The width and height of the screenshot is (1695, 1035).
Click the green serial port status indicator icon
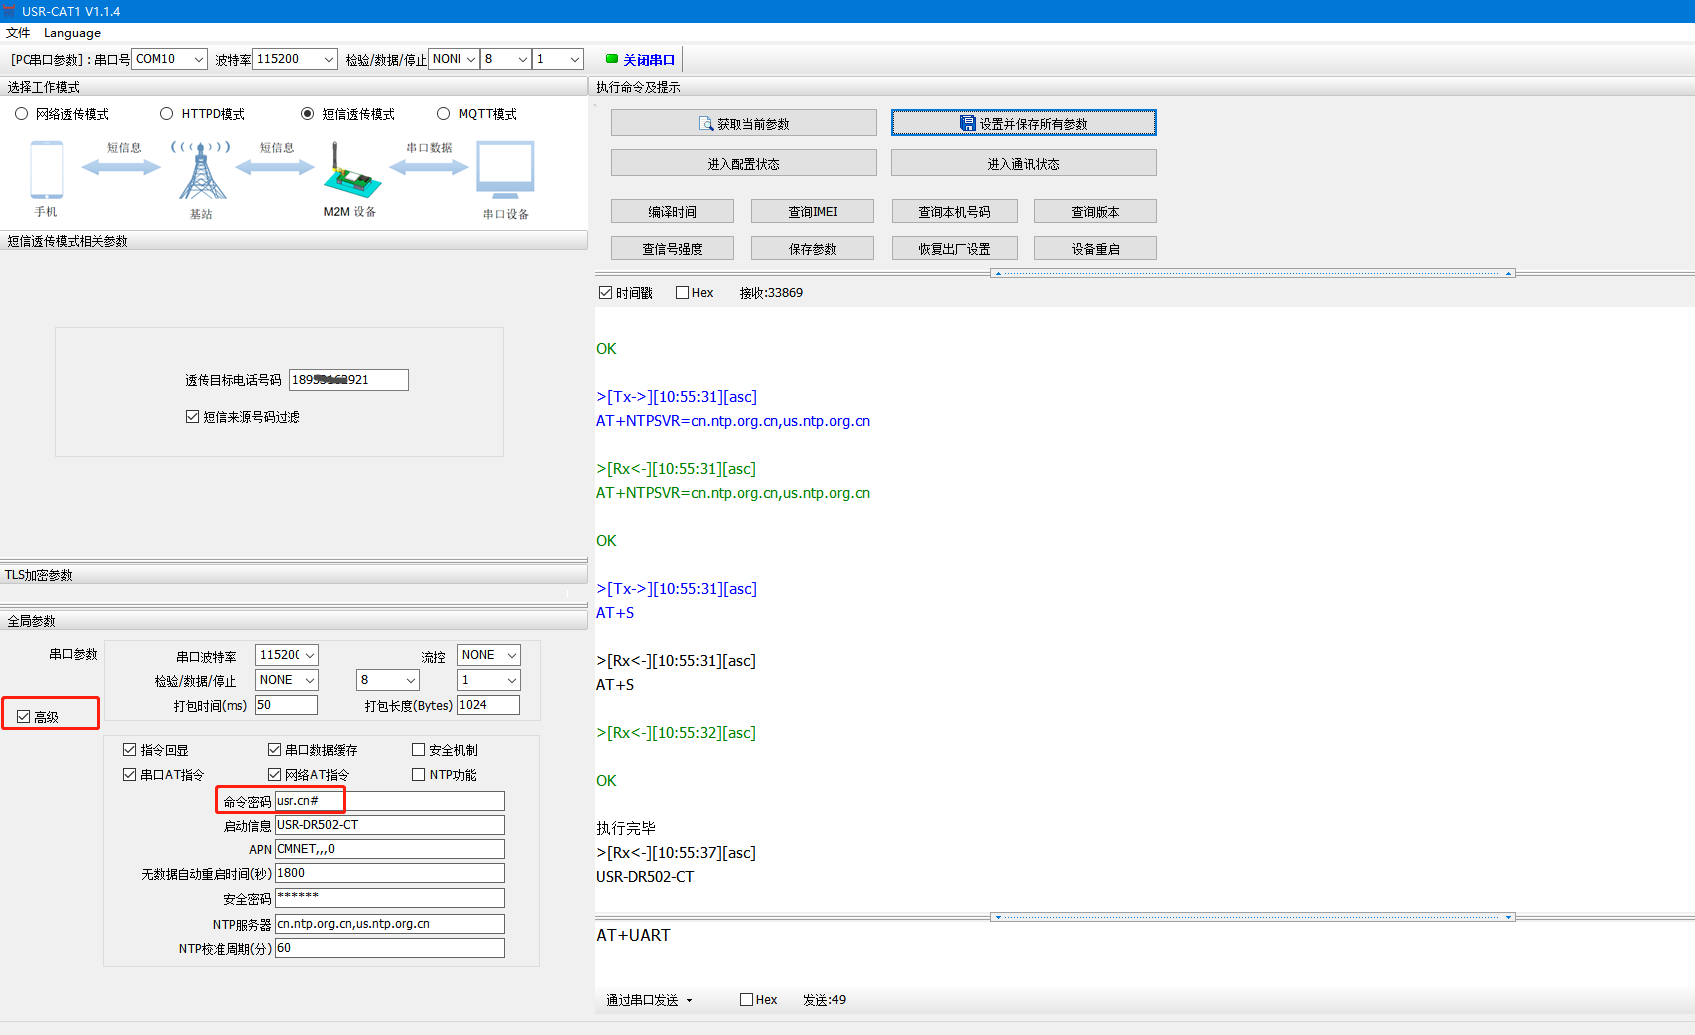pyautogui.click(x=612, y=59)
